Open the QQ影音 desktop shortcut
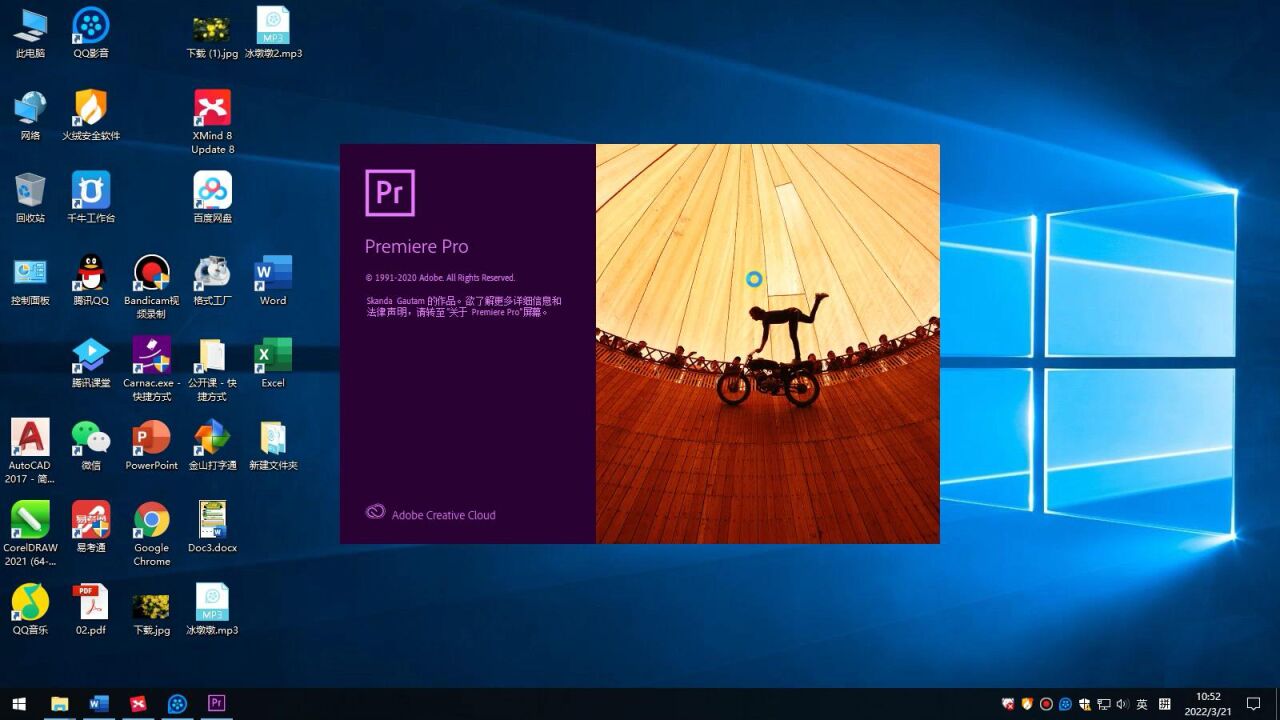1280x720 pixels. tap(91, 31)
